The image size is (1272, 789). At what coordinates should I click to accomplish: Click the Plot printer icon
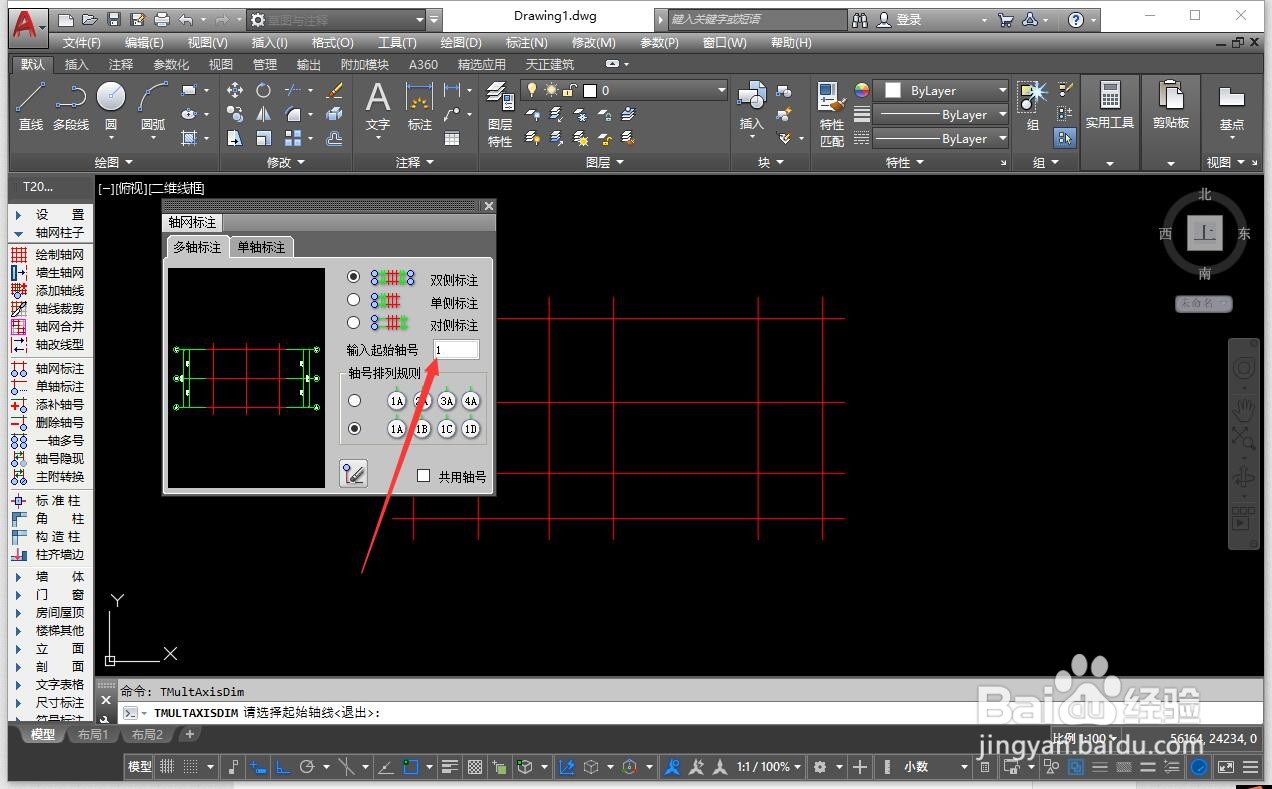[x=163, y=19]
